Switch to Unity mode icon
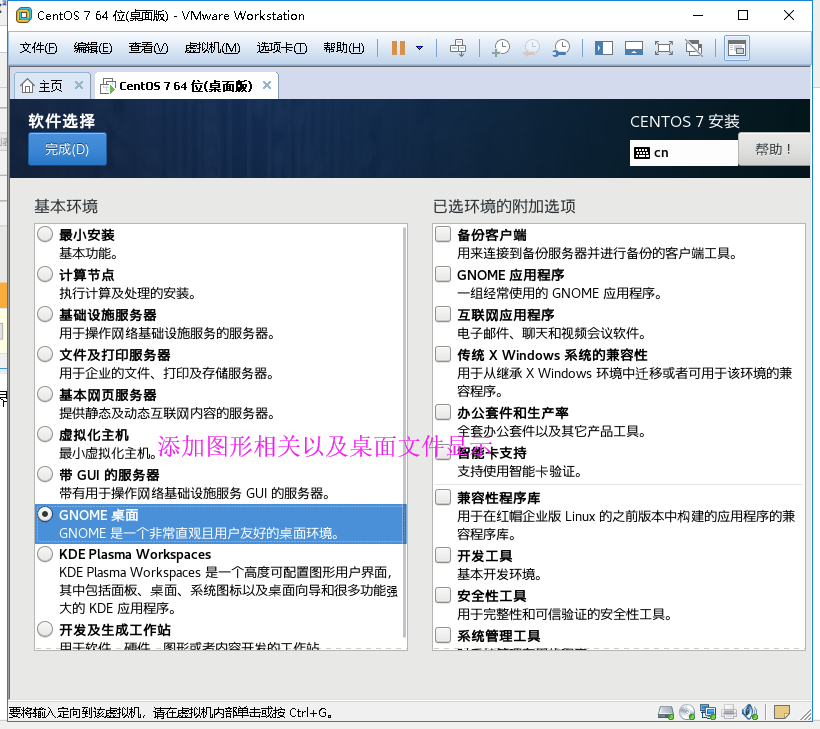Screen dimensions: 820x729 694,48
